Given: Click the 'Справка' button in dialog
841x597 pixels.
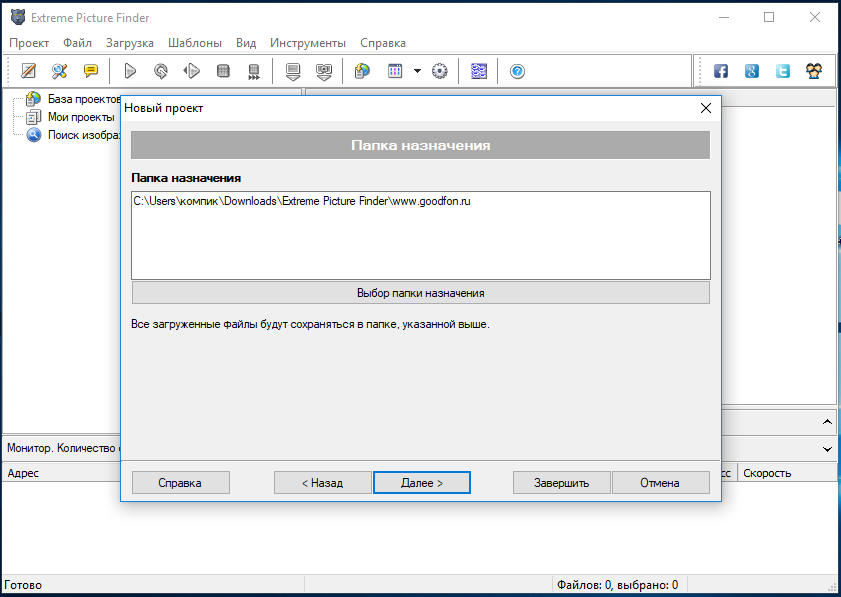Looking at the screenshot, I should coord(180,483).
